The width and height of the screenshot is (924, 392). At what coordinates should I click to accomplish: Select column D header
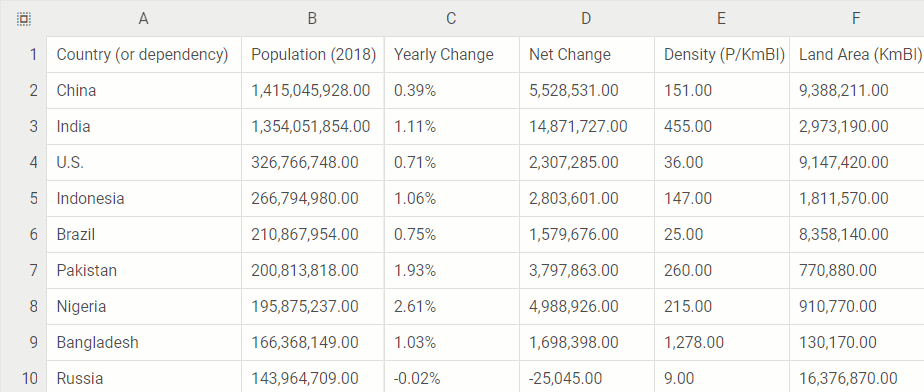[x=586, y=19]
